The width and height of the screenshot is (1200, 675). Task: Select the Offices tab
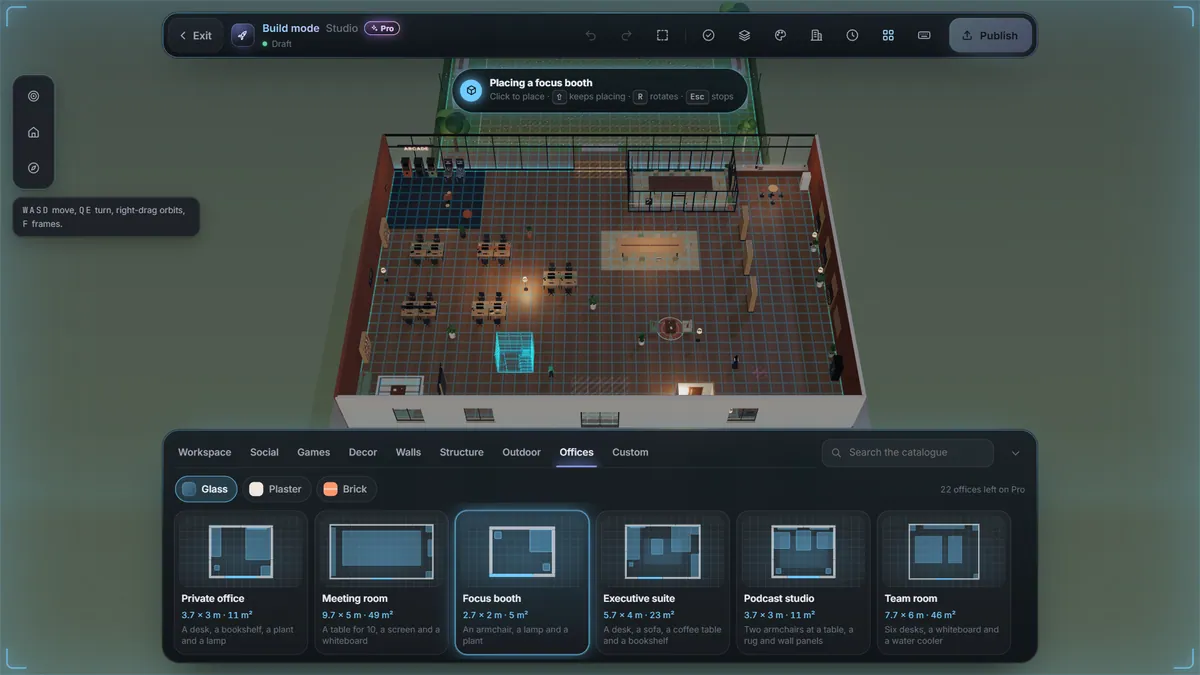click(576, 452)
